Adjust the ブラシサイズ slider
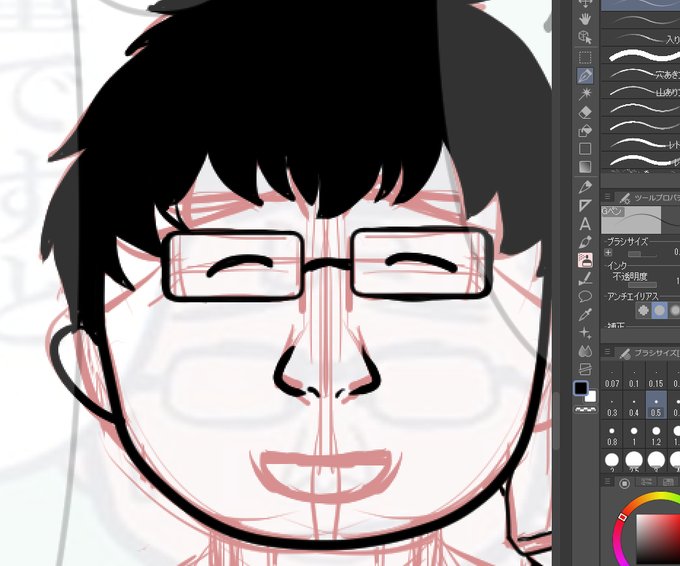680x566 pixels. pos(642,254)
